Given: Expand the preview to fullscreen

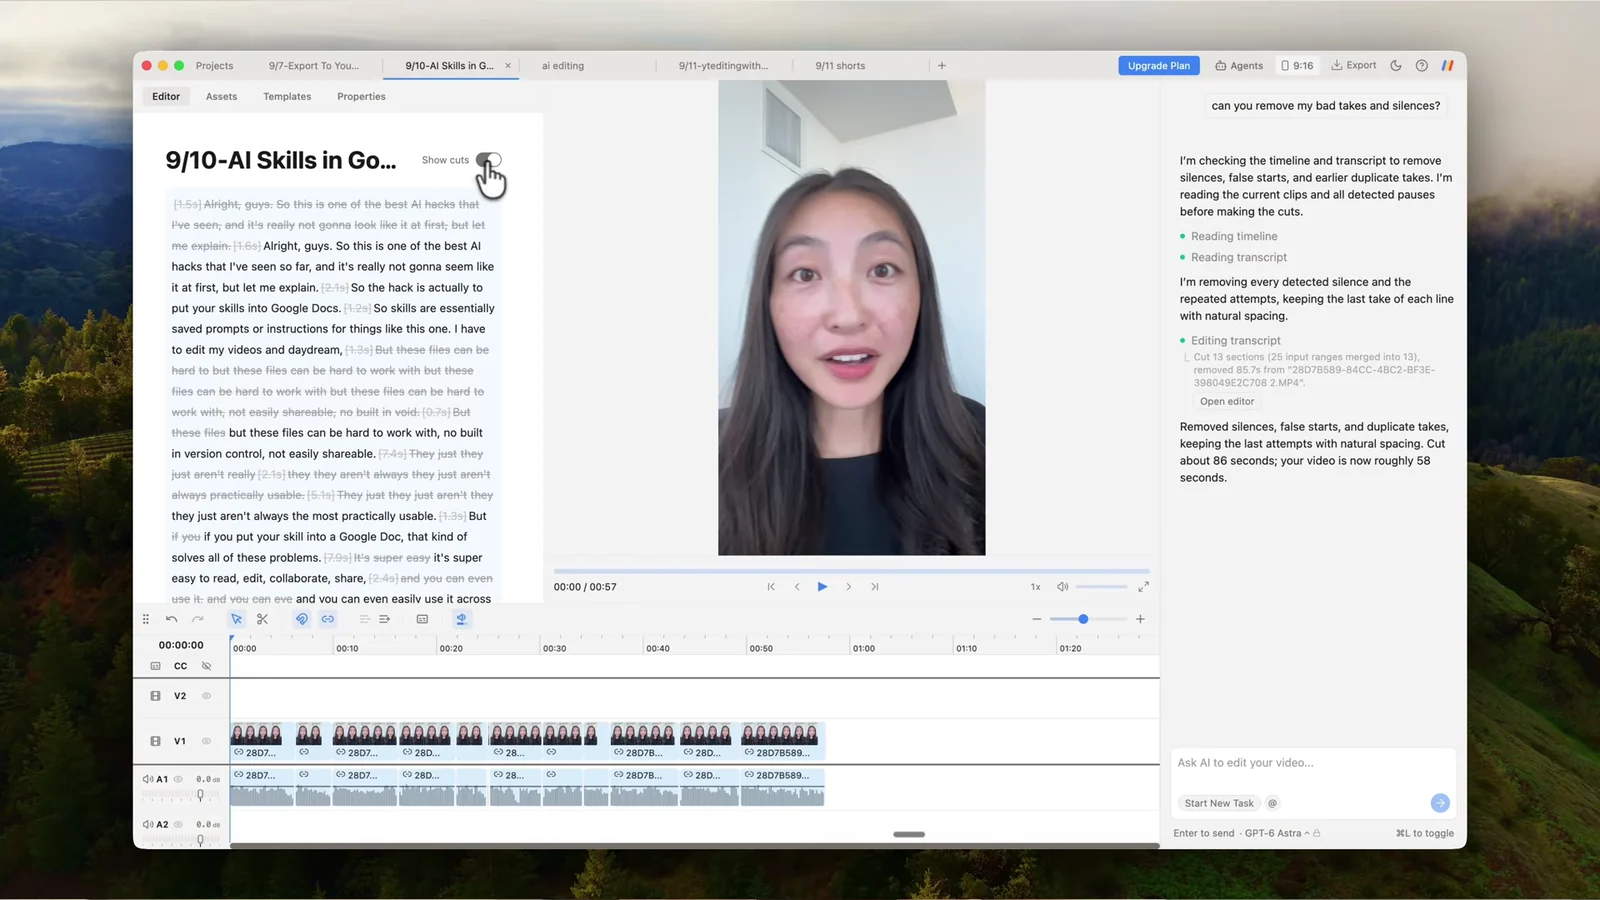Looking at the screenshot, I should [x=1144, y=587].
